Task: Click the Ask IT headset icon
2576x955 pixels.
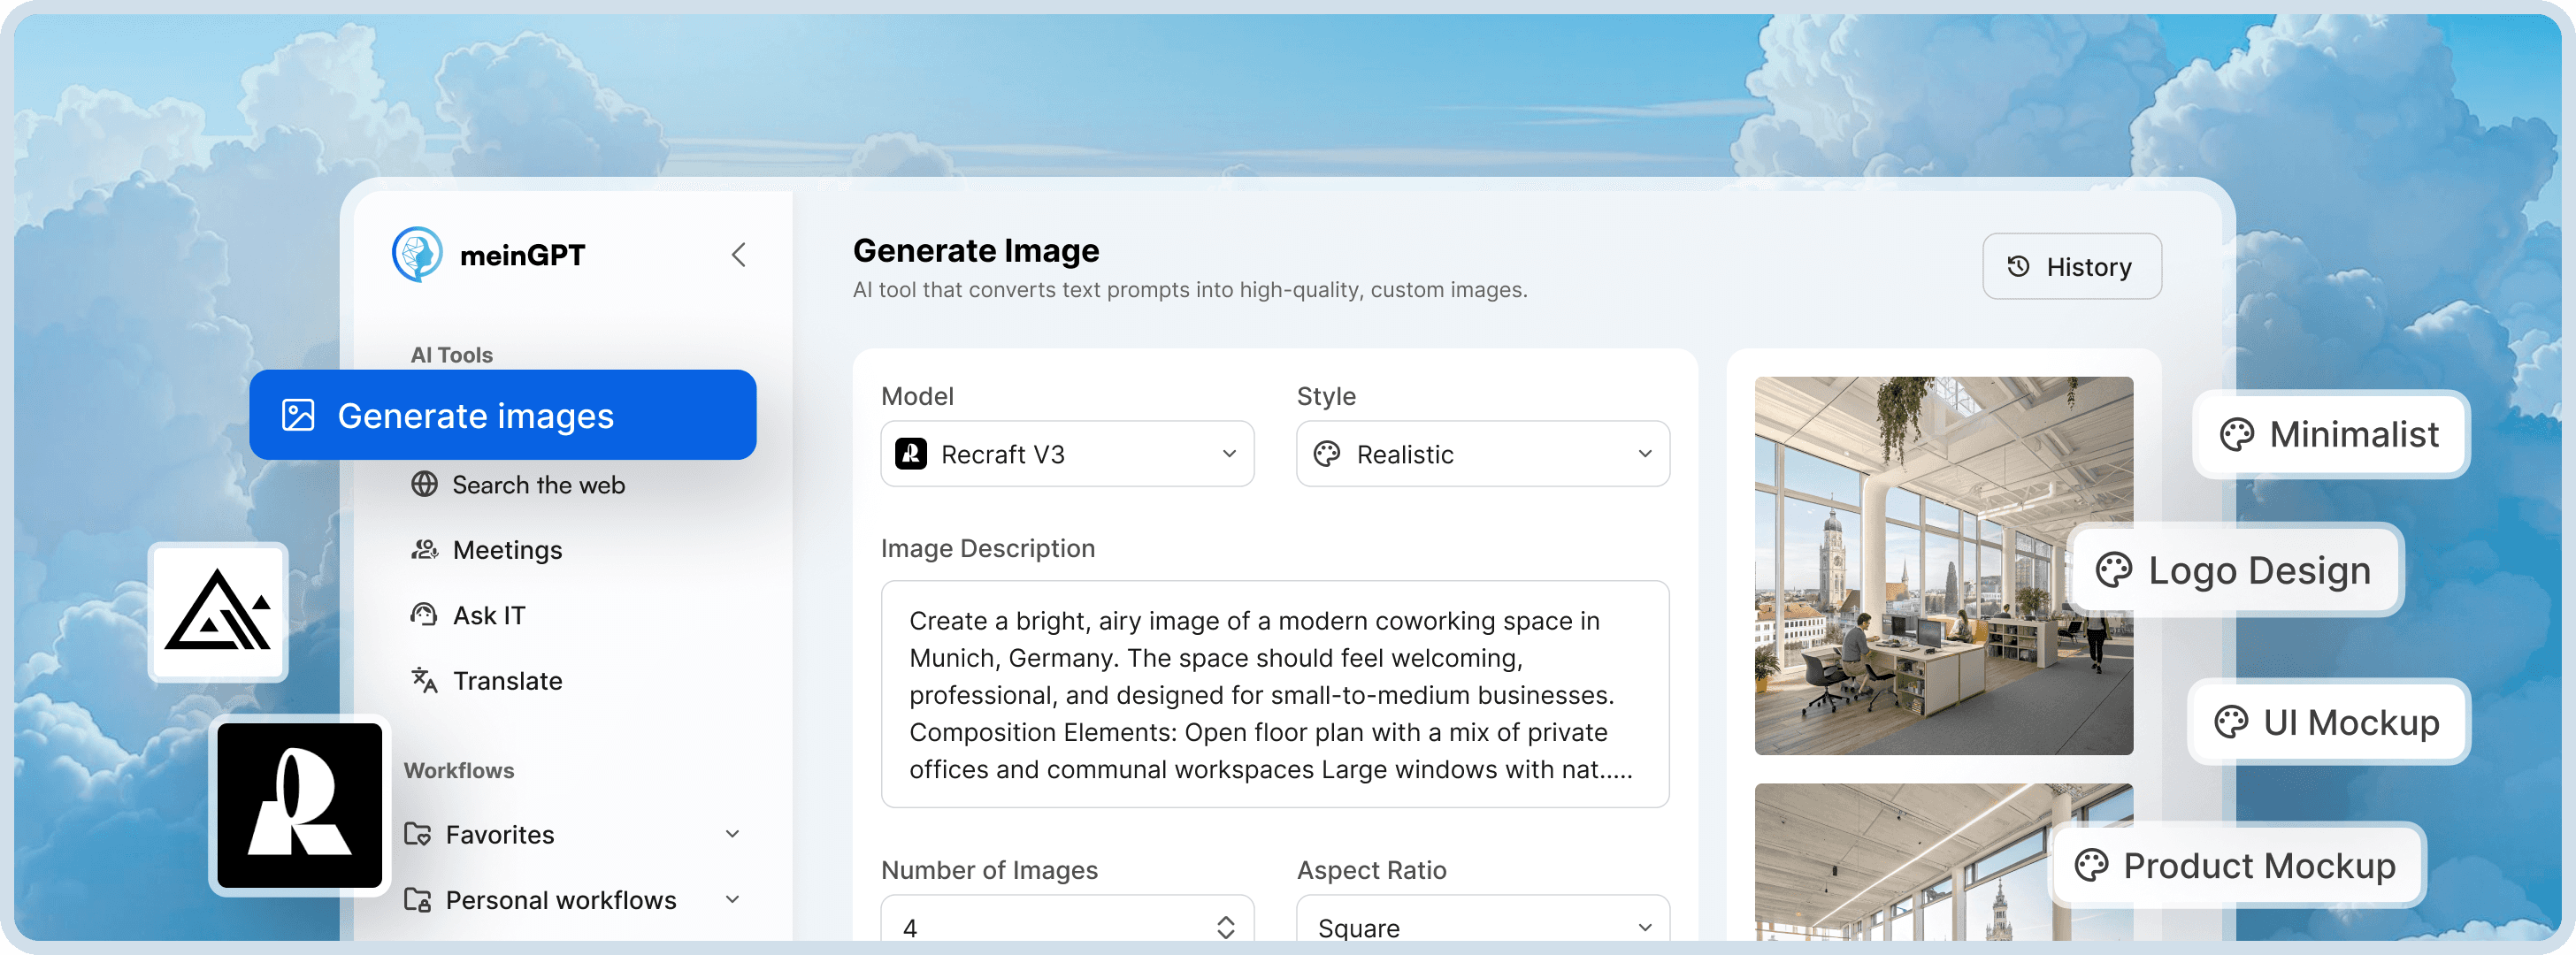Action: click(424, 615)
